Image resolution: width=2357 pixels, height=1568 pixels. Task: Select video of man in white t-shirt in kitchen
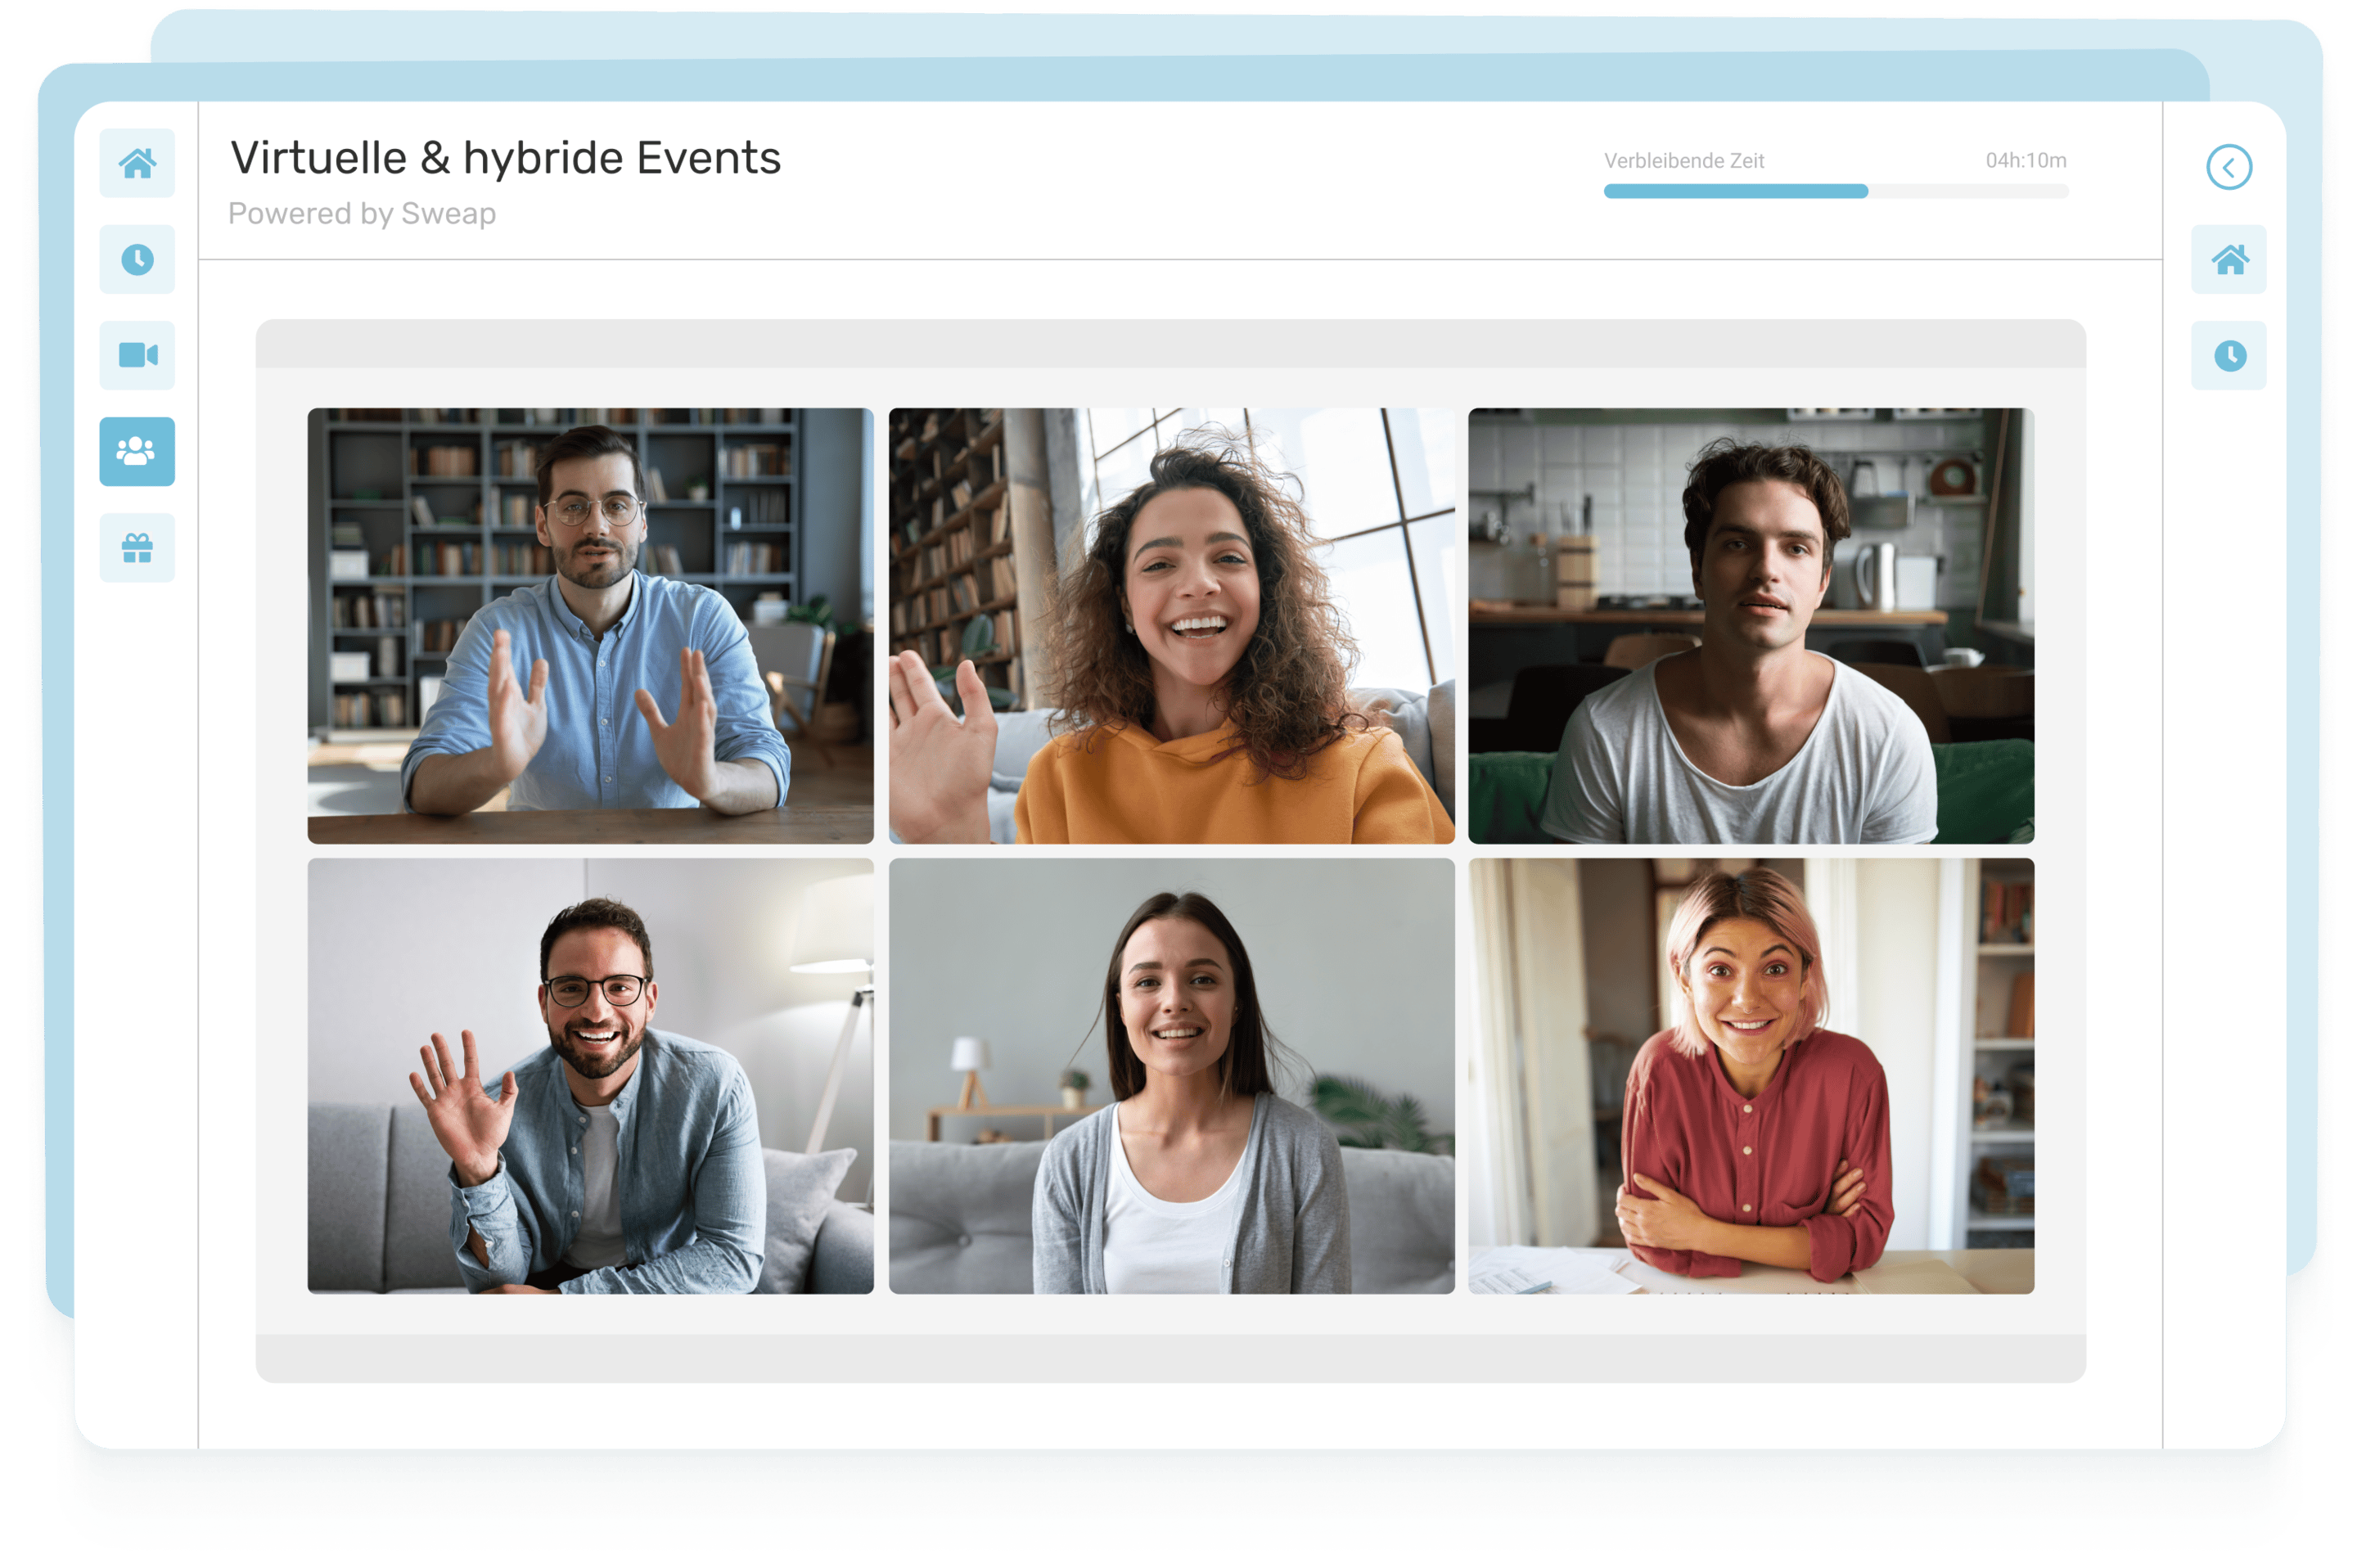tap(1751, 625)
